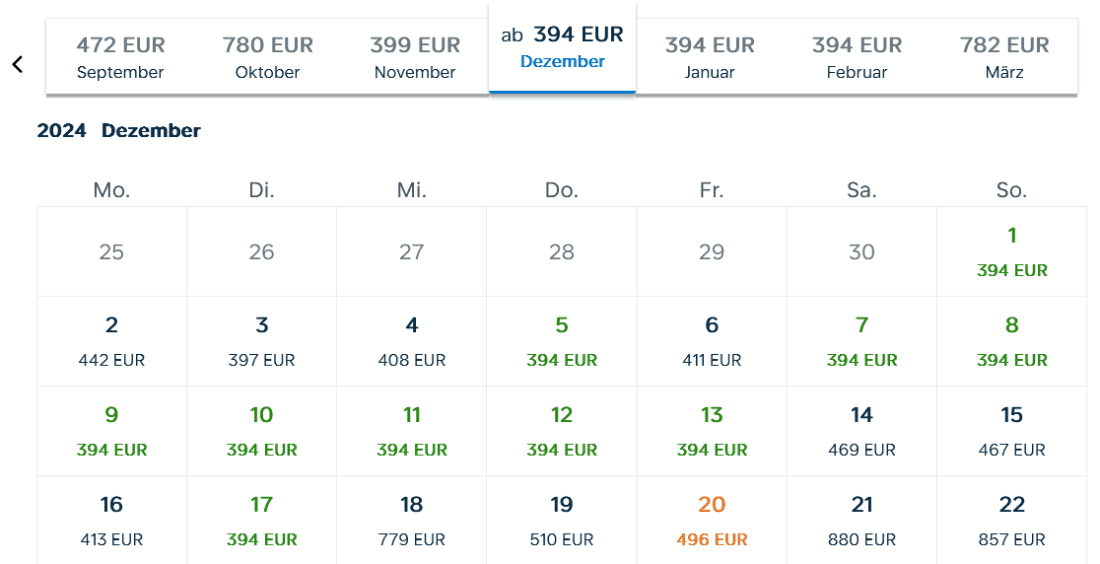
Task: Select the orange December 20 date
Action: click(712, 521)
